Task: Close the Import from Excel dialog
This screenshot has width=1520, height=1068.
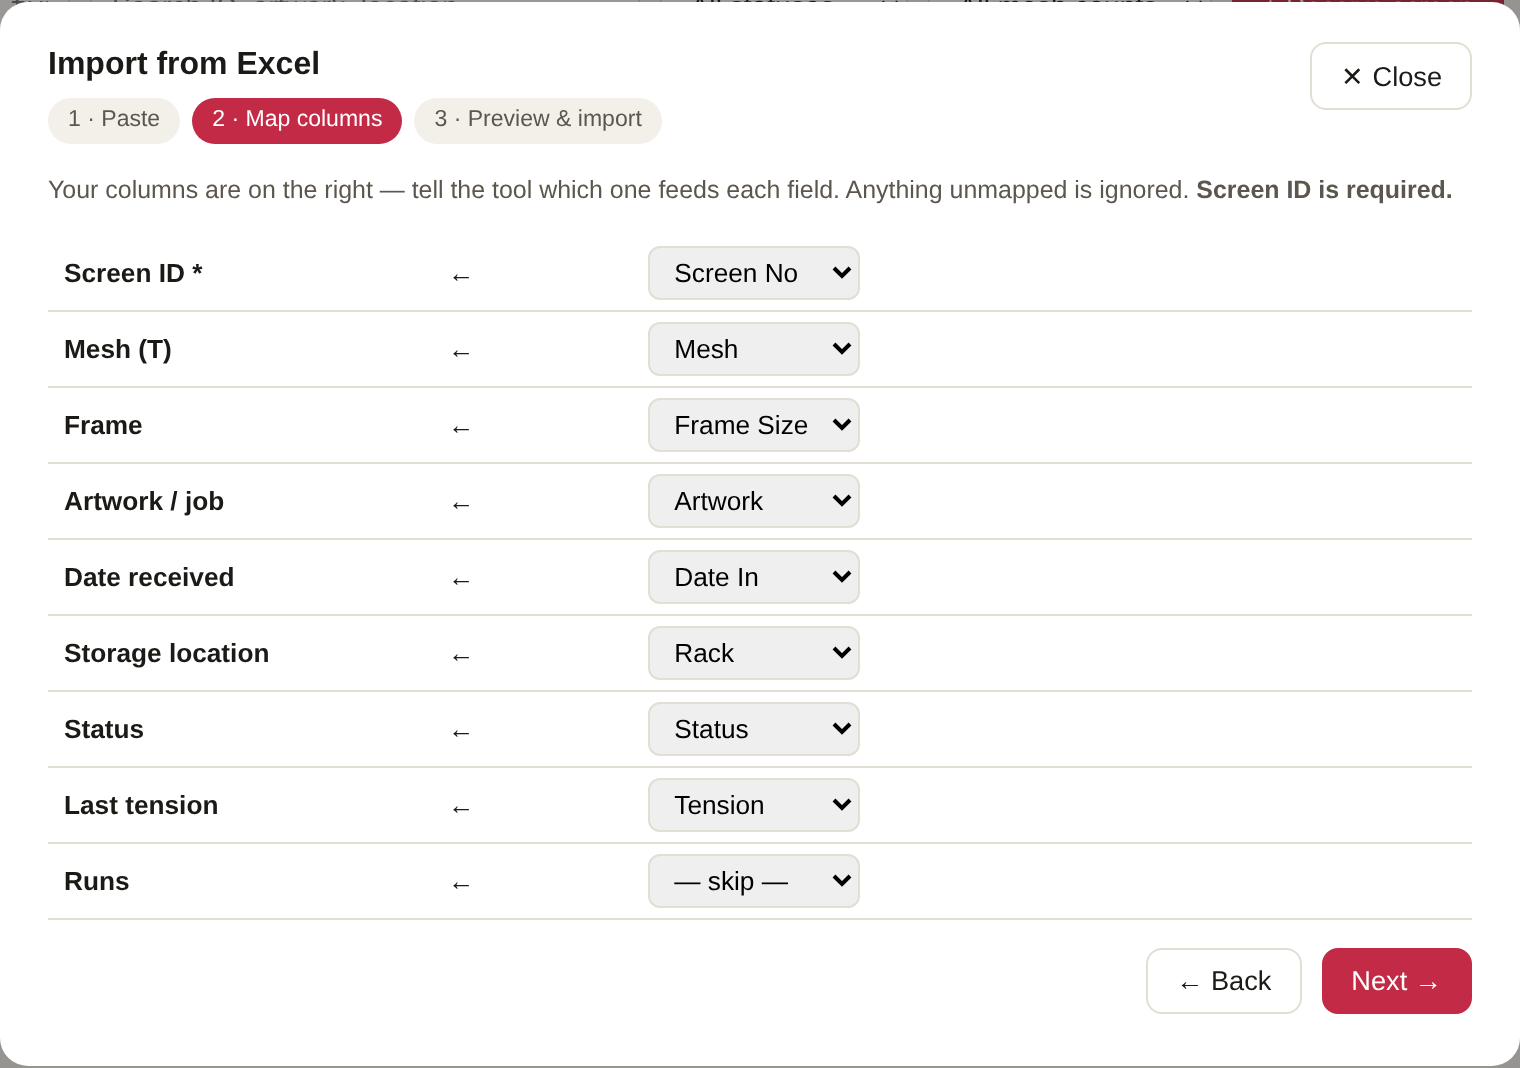Action: click(1391, 76)
